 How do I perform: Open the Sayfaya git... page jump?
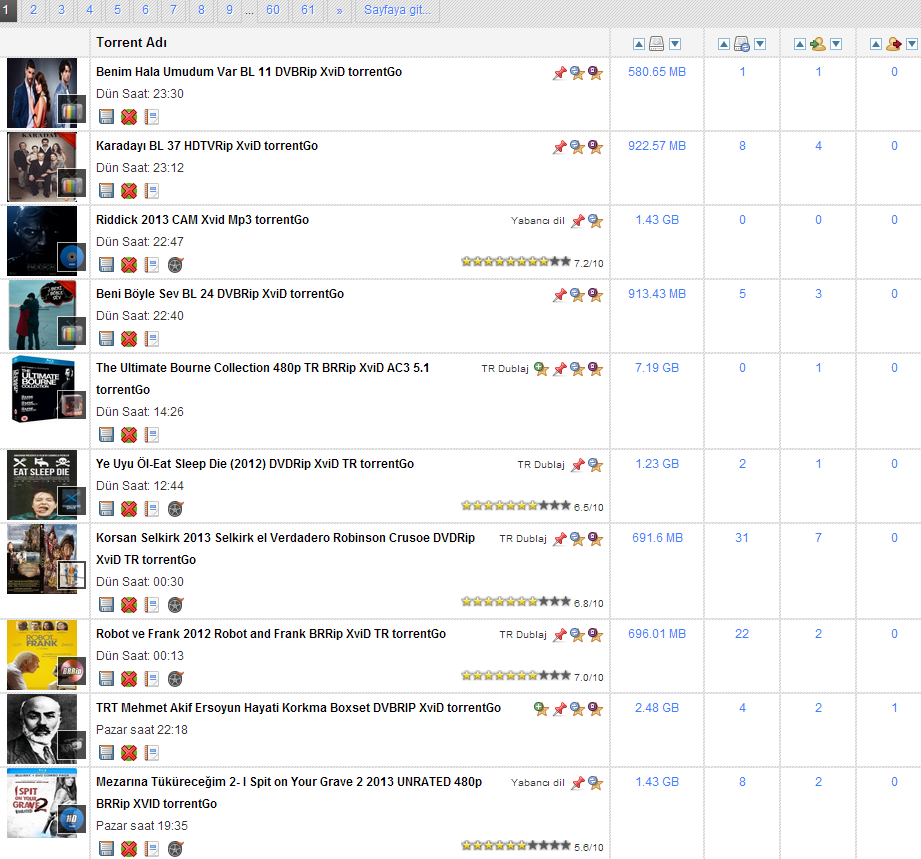click(398, 10)
